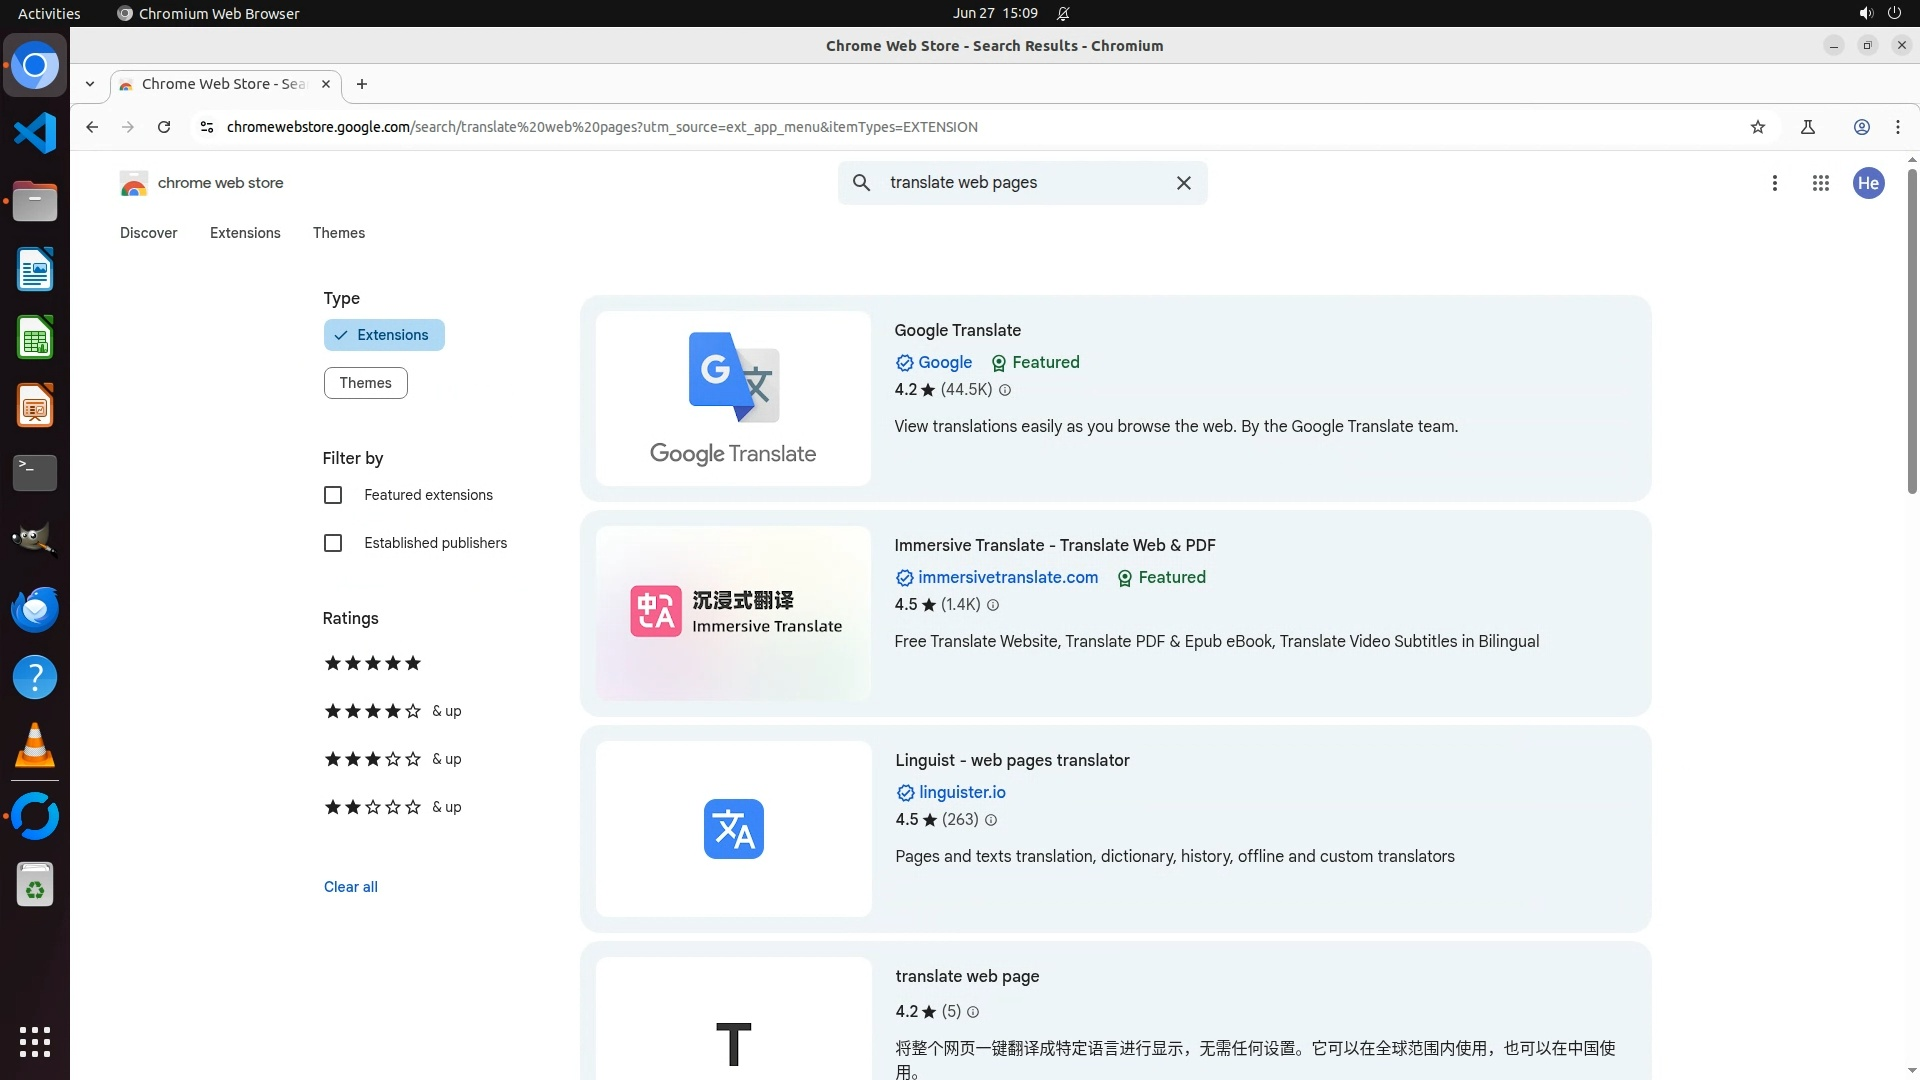Screen dimensions: 1920x1080
Task: Expand the tab search dropdown arrow
Action: tap(90, 84)
